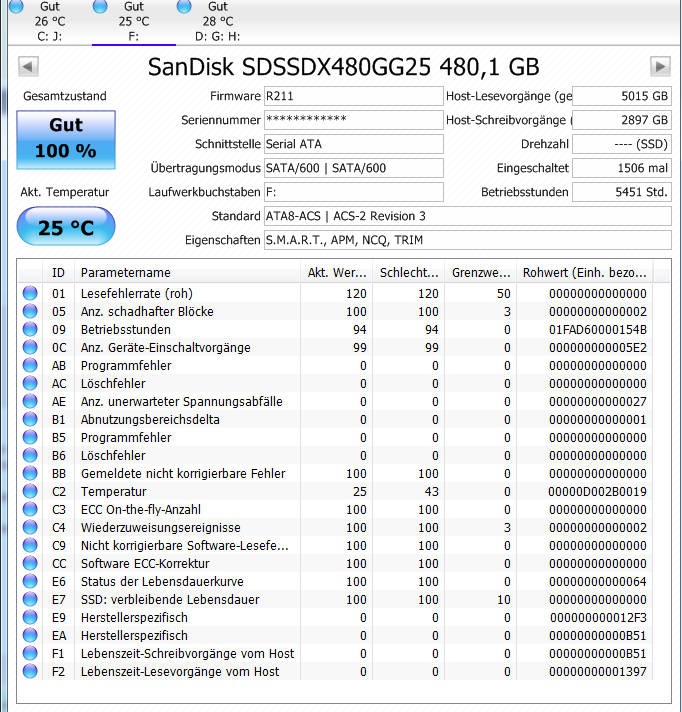Click status icon of EA Herstellerspezifisch row

[x=30, y=636]
